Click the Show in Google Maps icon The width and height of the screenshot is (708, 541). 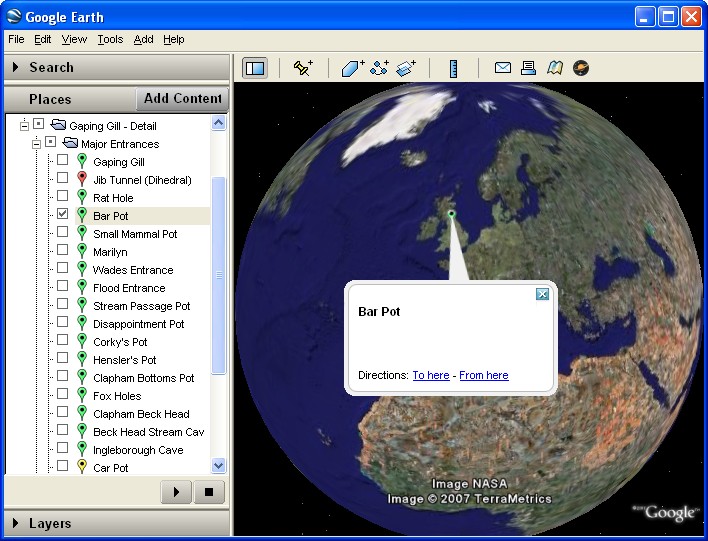[555, 68]
